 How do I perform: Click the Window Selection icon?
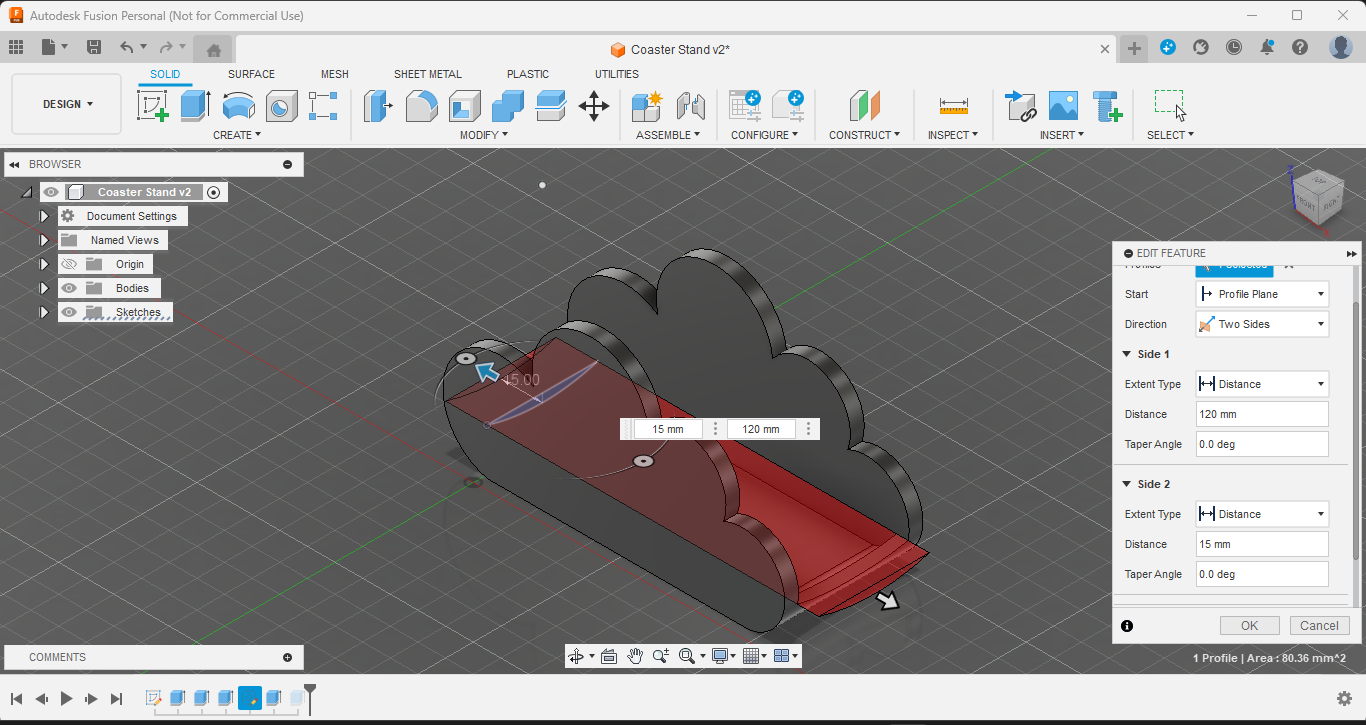click(1170, 105)
